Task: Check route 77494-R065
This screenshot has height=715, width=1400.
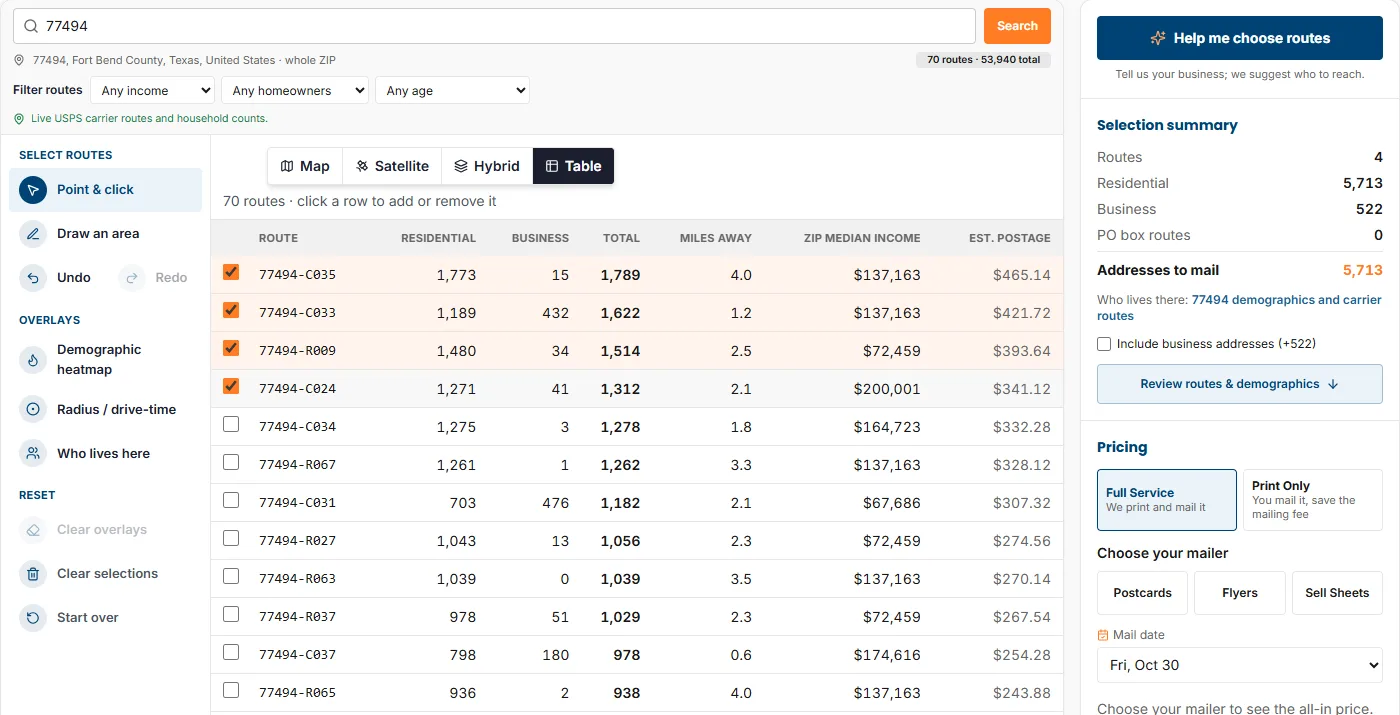Action: 231,690
